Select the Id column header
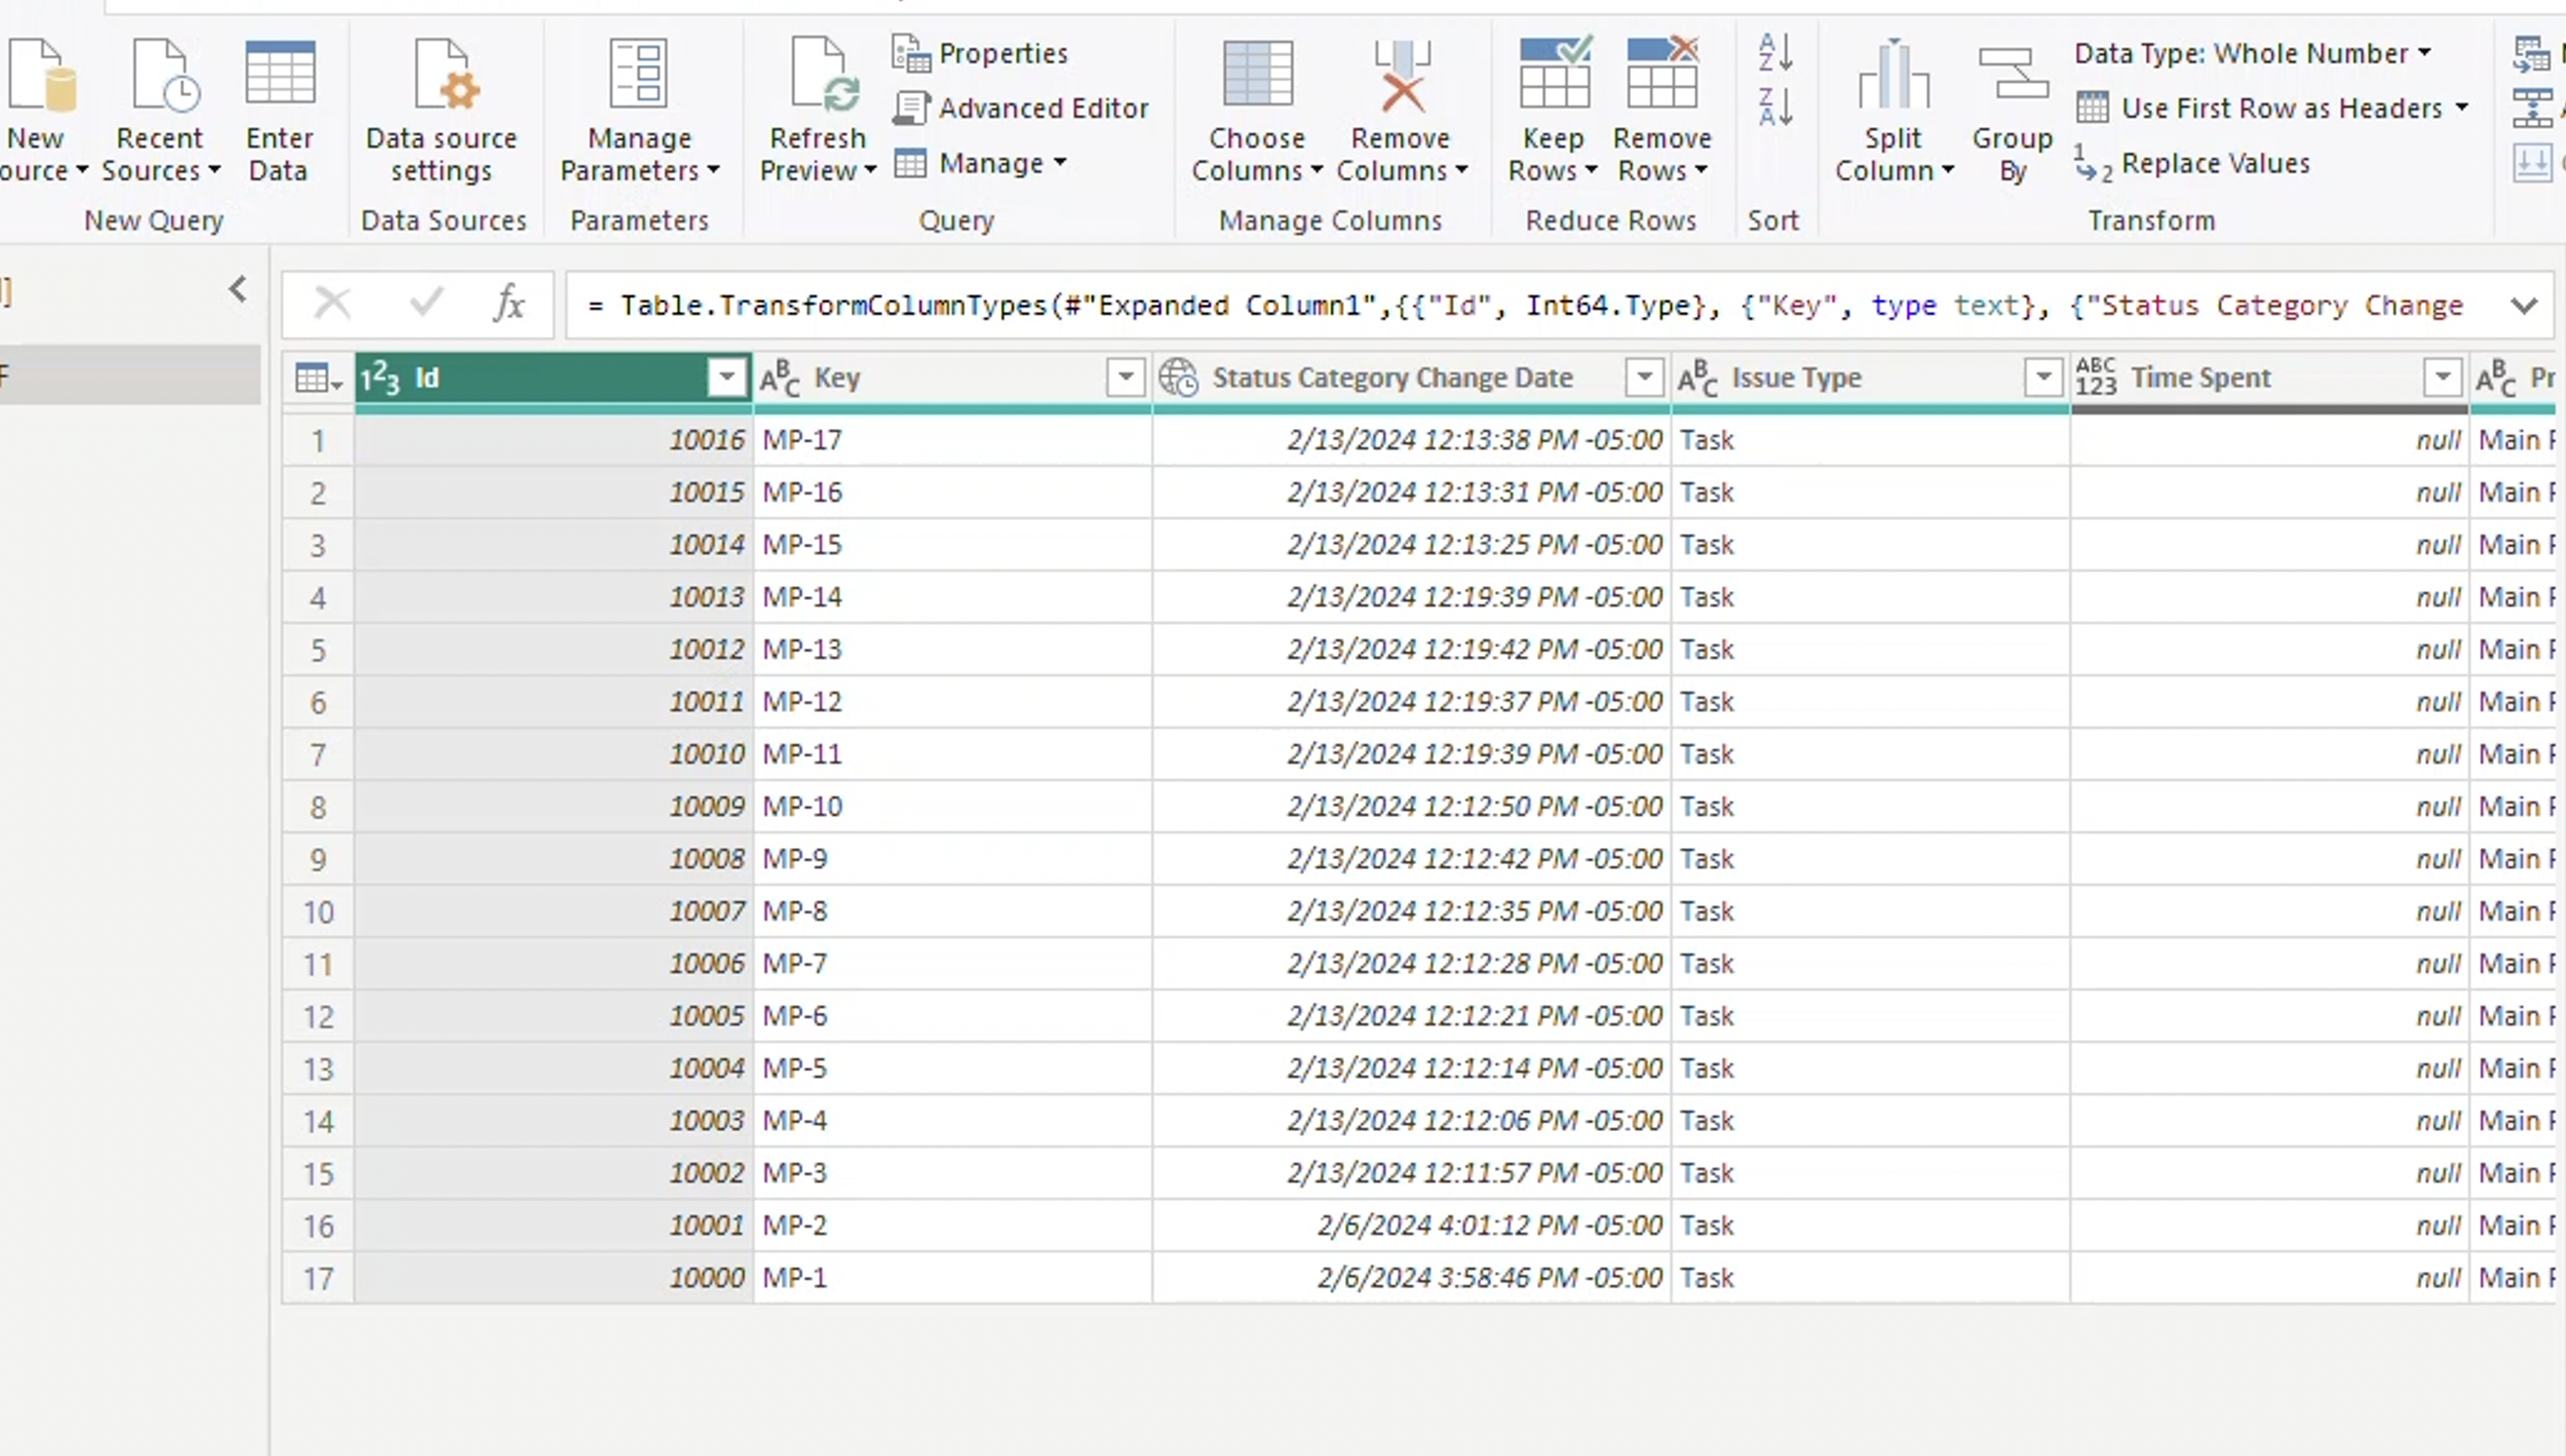 coord(554,378)
